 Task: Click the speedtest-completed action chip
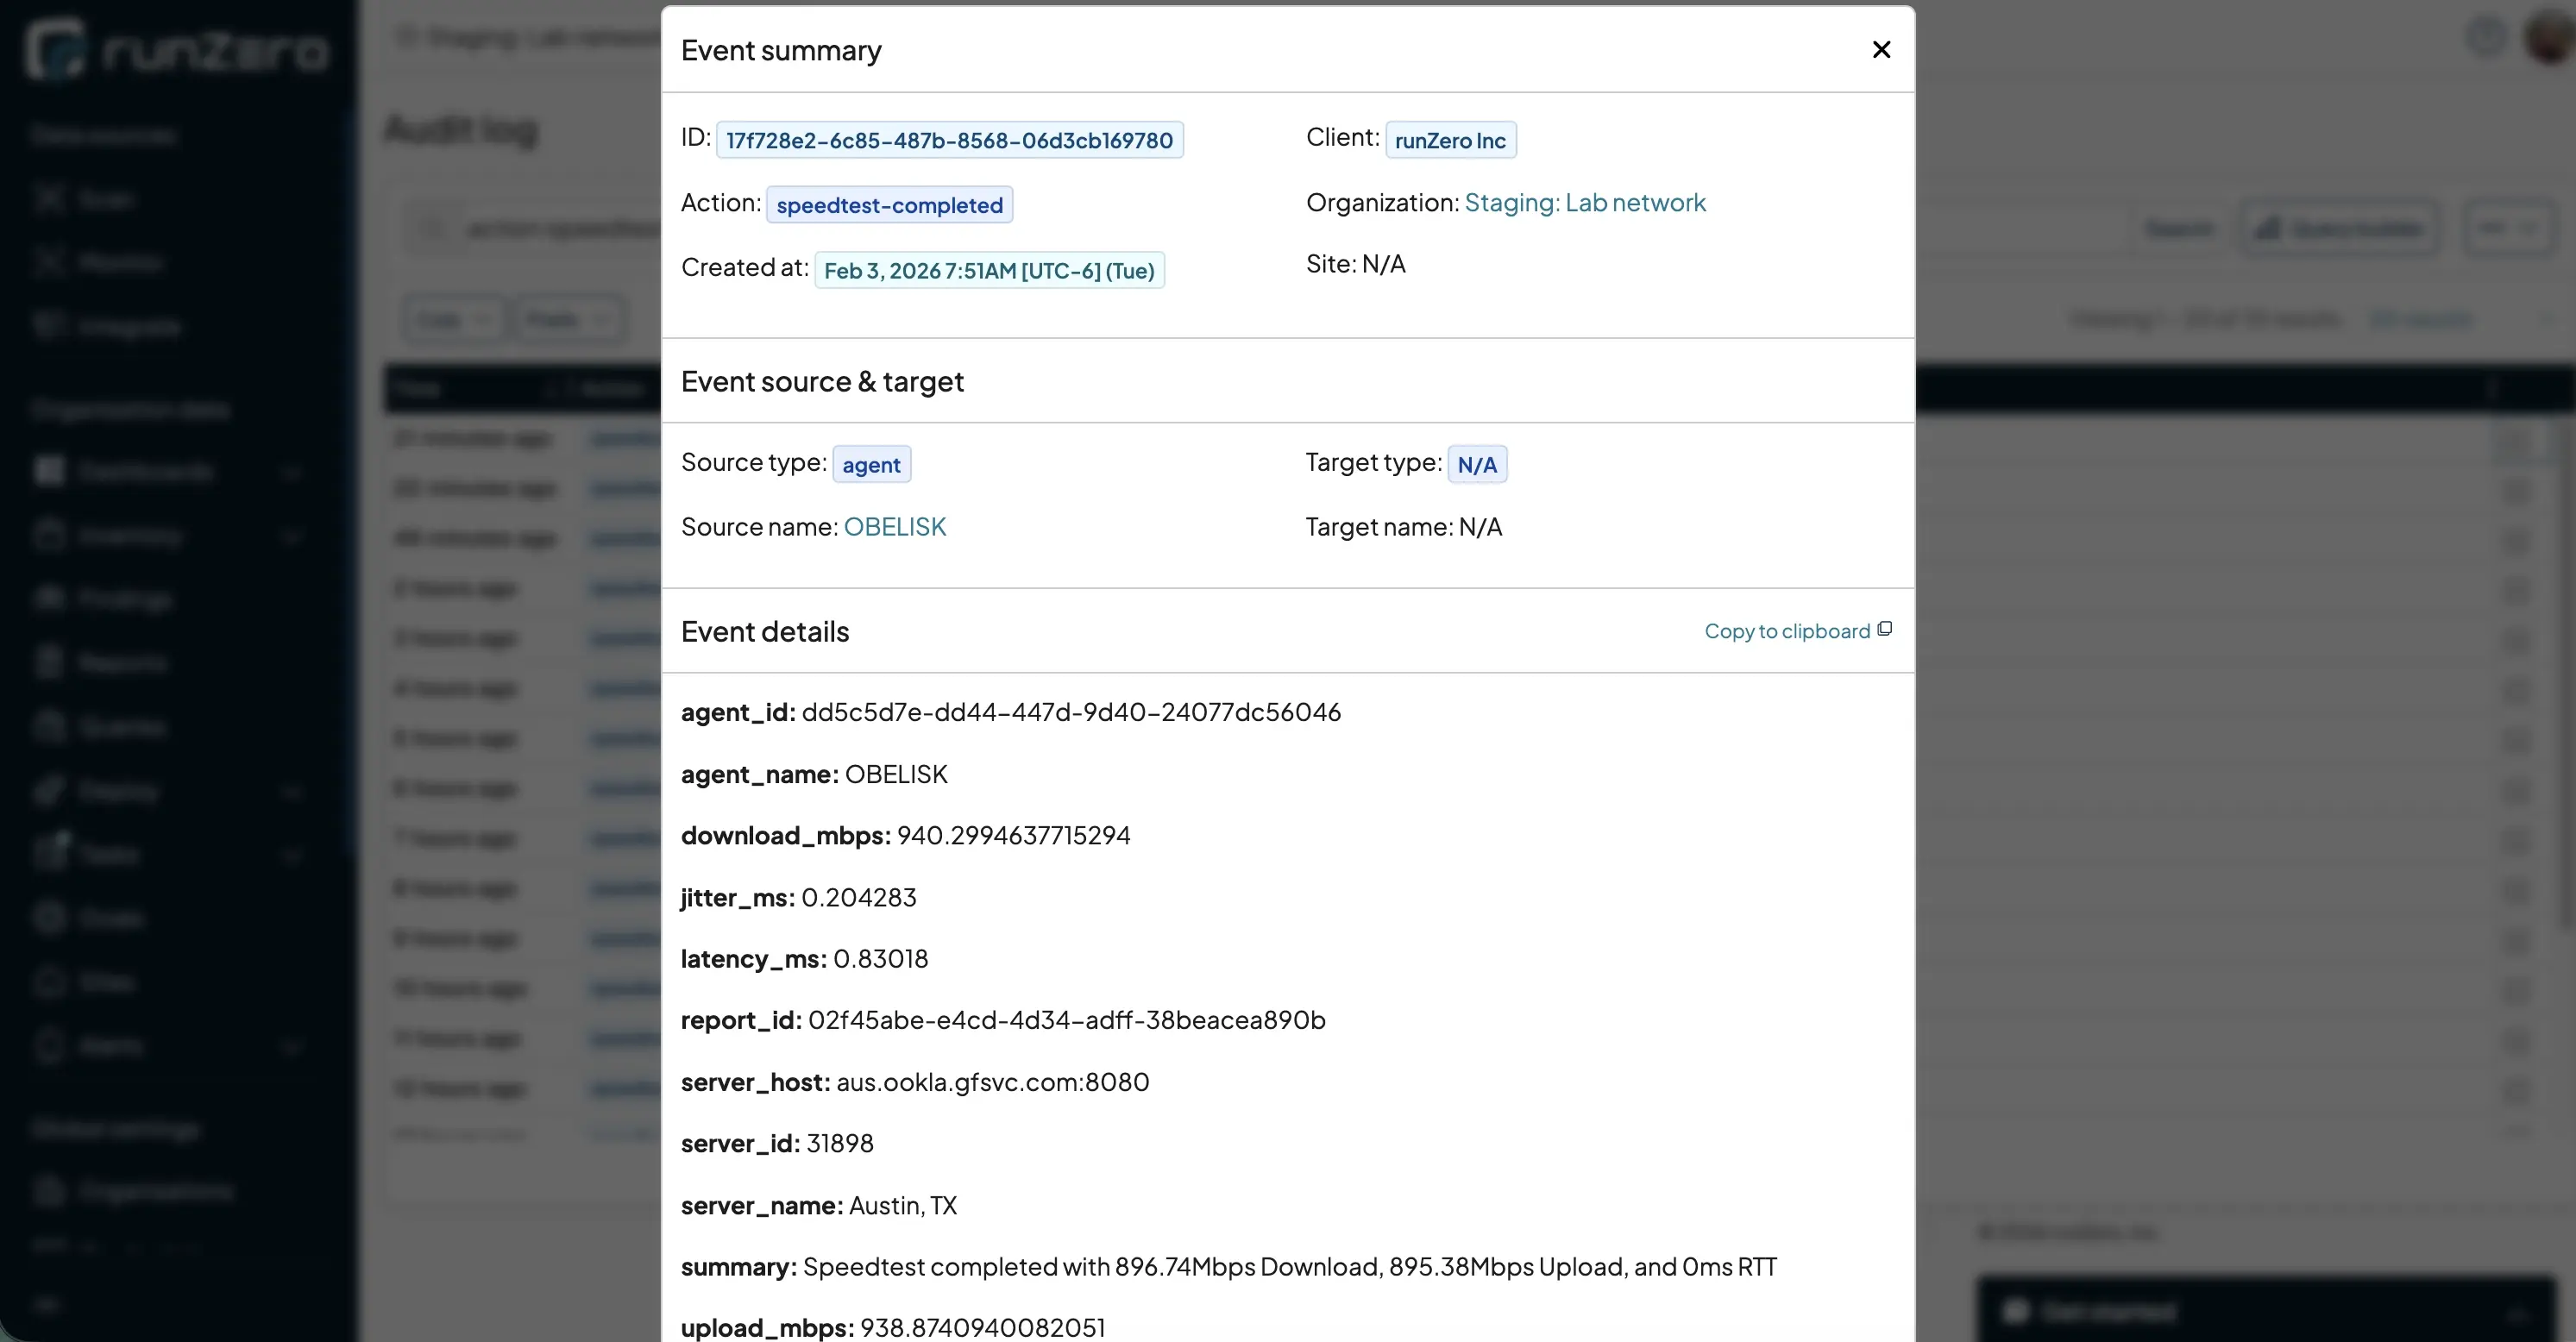[x=890, y=204]
